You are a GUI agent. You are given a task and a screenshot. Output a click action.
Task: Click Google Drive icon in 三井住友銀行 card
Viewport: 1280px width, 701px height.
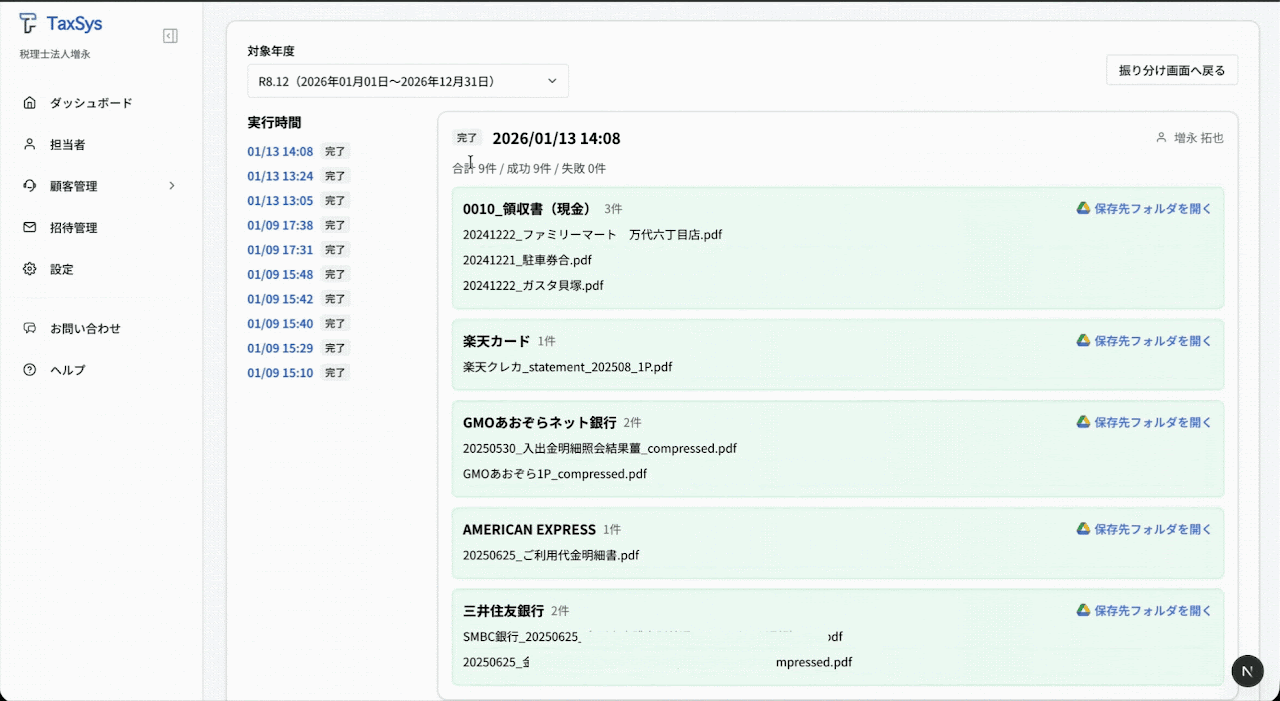pos(1083,610)
